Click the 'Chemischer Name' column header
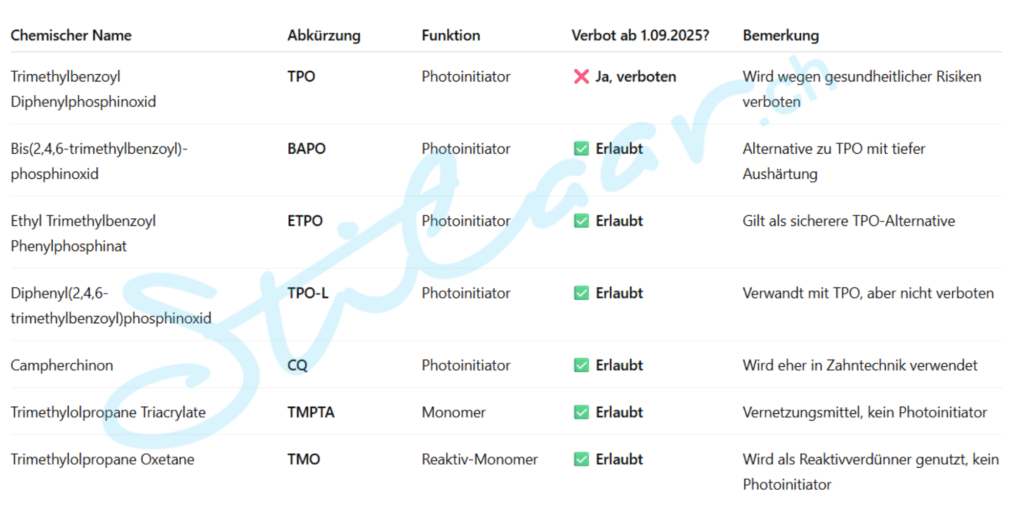1024x522 pixels. point(71,35)
